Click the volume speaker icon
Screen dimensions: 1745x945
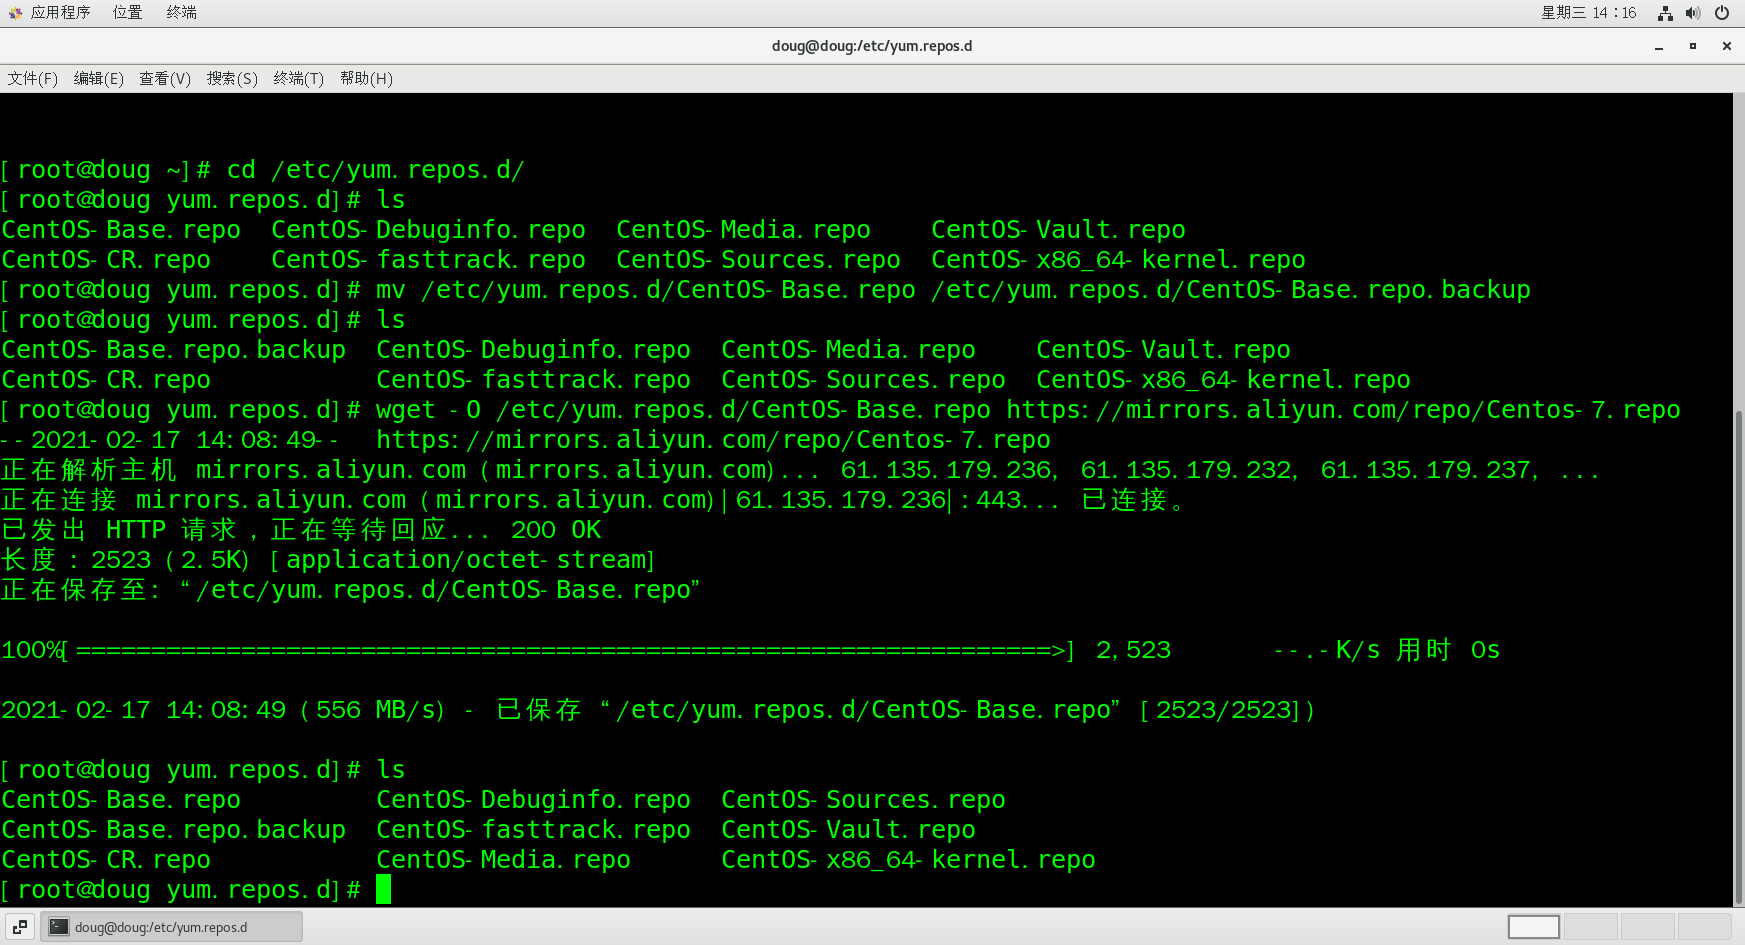pos(1693,13)
